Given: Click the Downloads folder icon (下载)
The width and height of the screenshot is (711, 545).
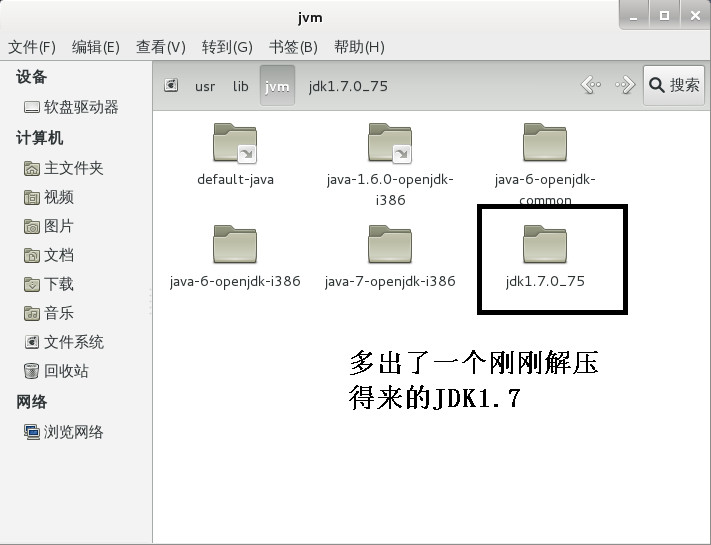Looking at the screenshot, I should (31, 284).
